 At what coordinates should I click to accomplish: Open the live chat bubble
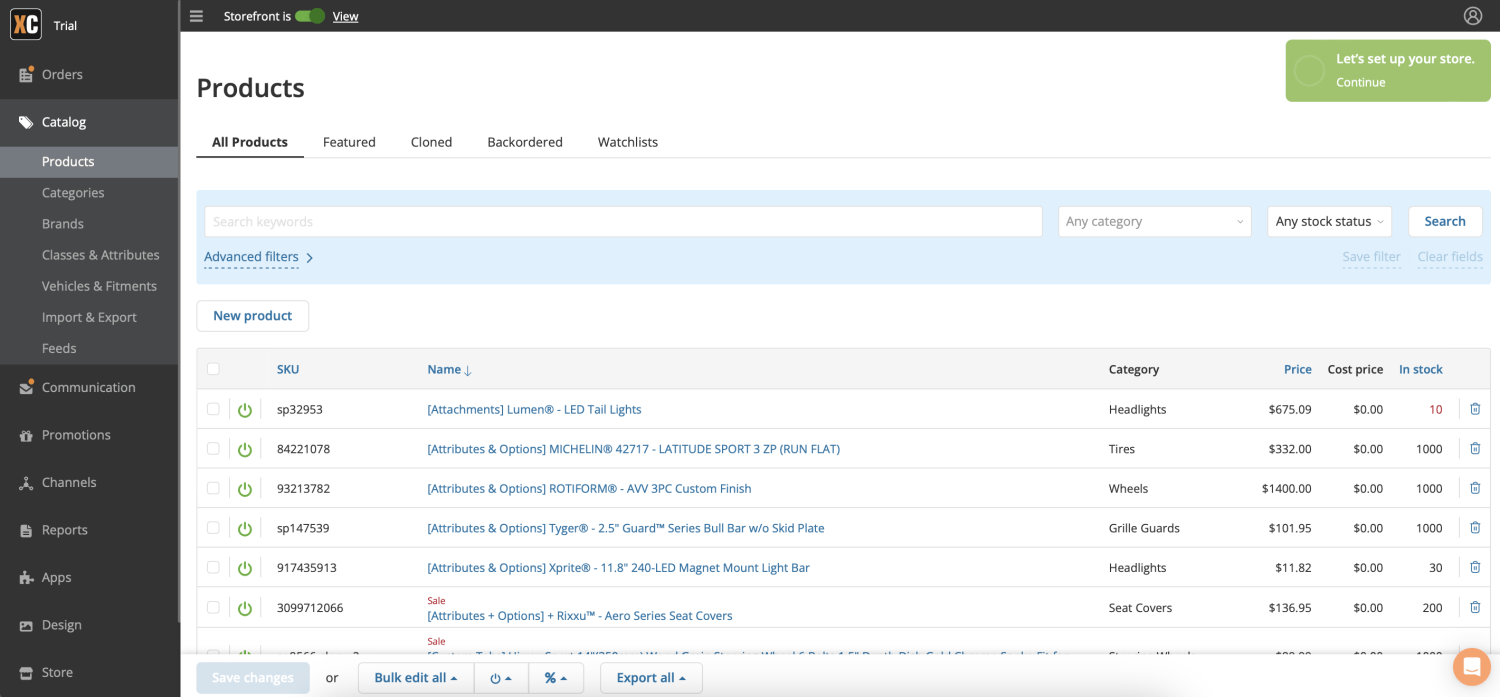1471,666
